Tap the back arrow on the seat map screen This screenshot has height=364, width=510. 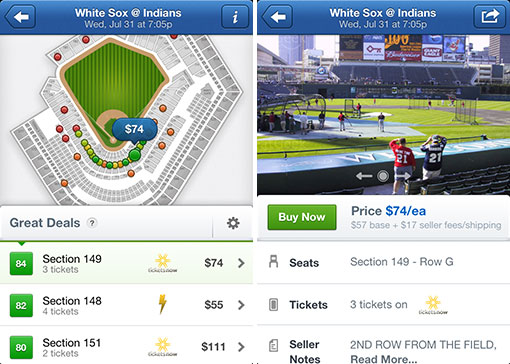[20, 16]
